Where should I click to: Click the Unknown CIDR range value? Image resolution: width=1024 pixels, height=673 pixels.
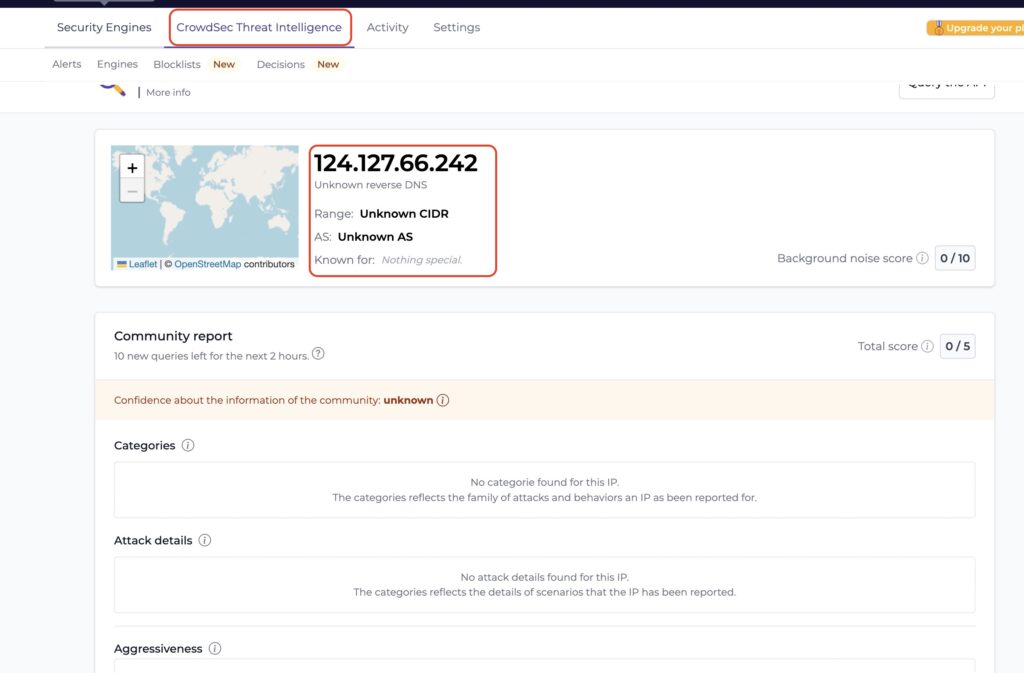404,213
